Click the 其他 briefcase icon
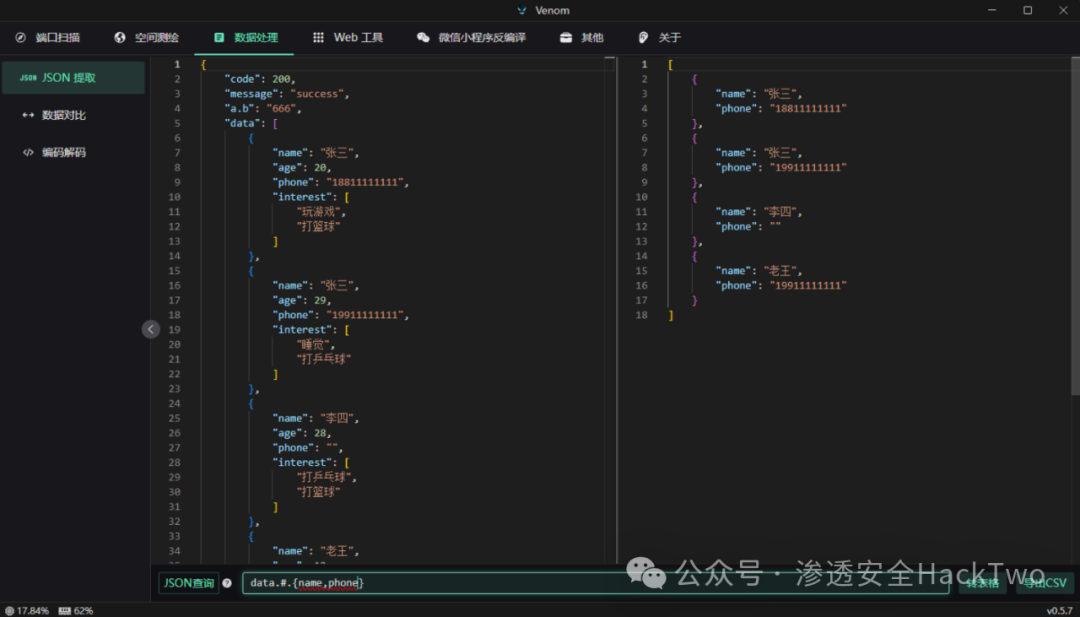This screenshot has width=1080, height=617. (x=566, y=37)
